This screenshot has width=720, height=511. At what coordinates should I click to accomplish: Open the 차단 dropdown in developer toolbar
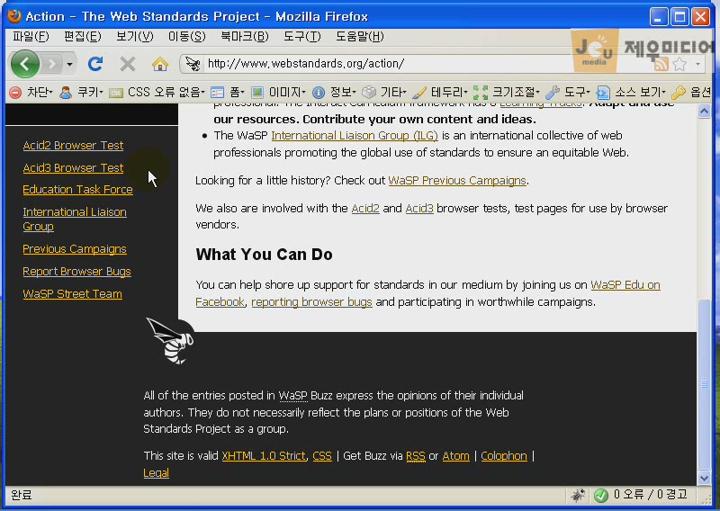coord(39,92)
